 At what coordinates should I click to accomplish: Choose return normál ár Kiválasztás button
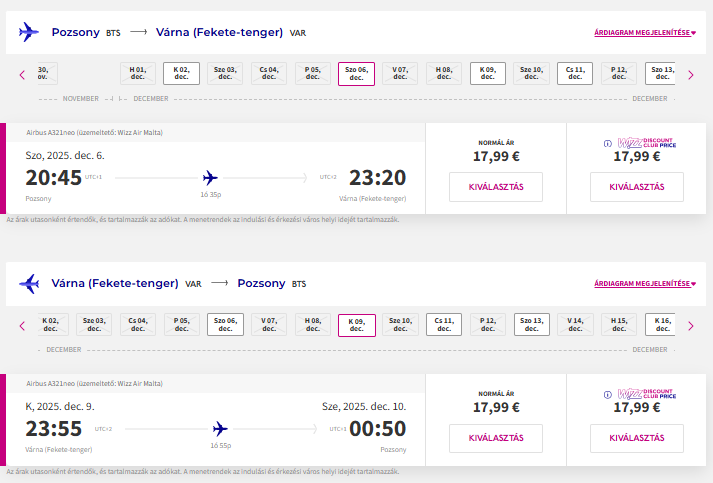point(496,438)
